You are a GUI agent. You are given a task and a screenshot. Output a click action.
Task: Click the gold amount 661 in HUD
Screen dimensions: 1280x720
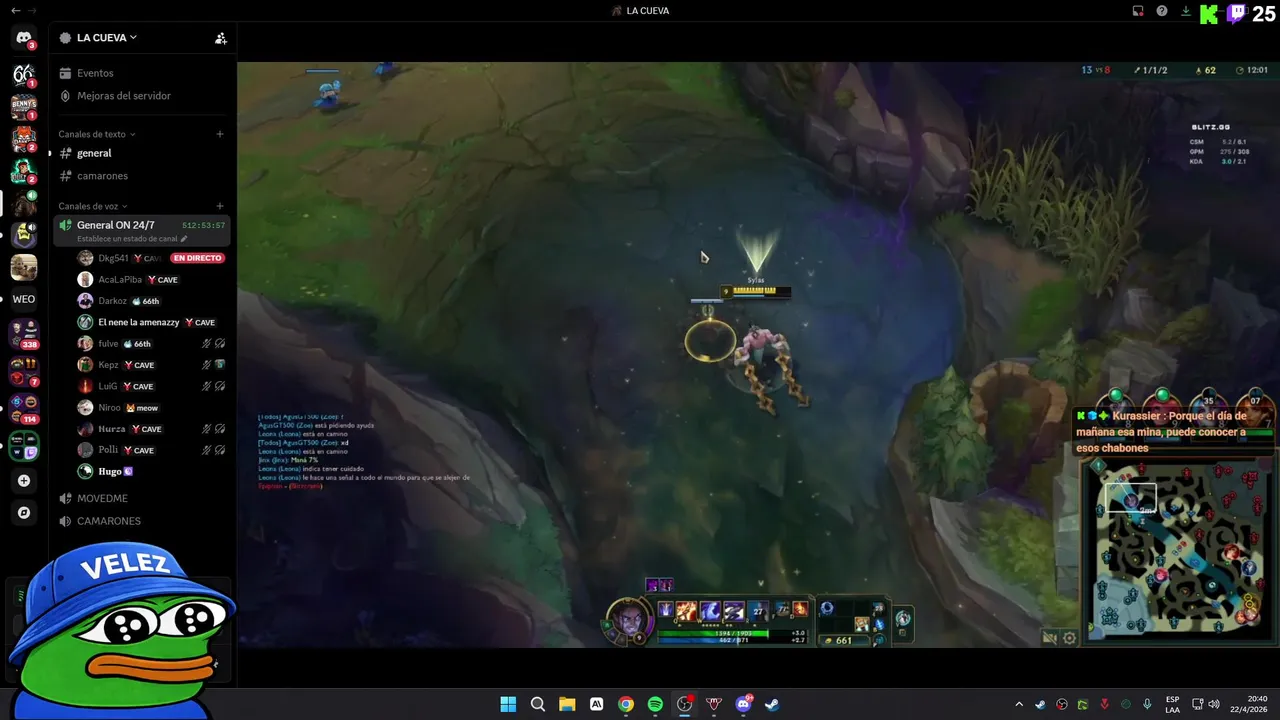pyautogui.click(x=844, y=640)
